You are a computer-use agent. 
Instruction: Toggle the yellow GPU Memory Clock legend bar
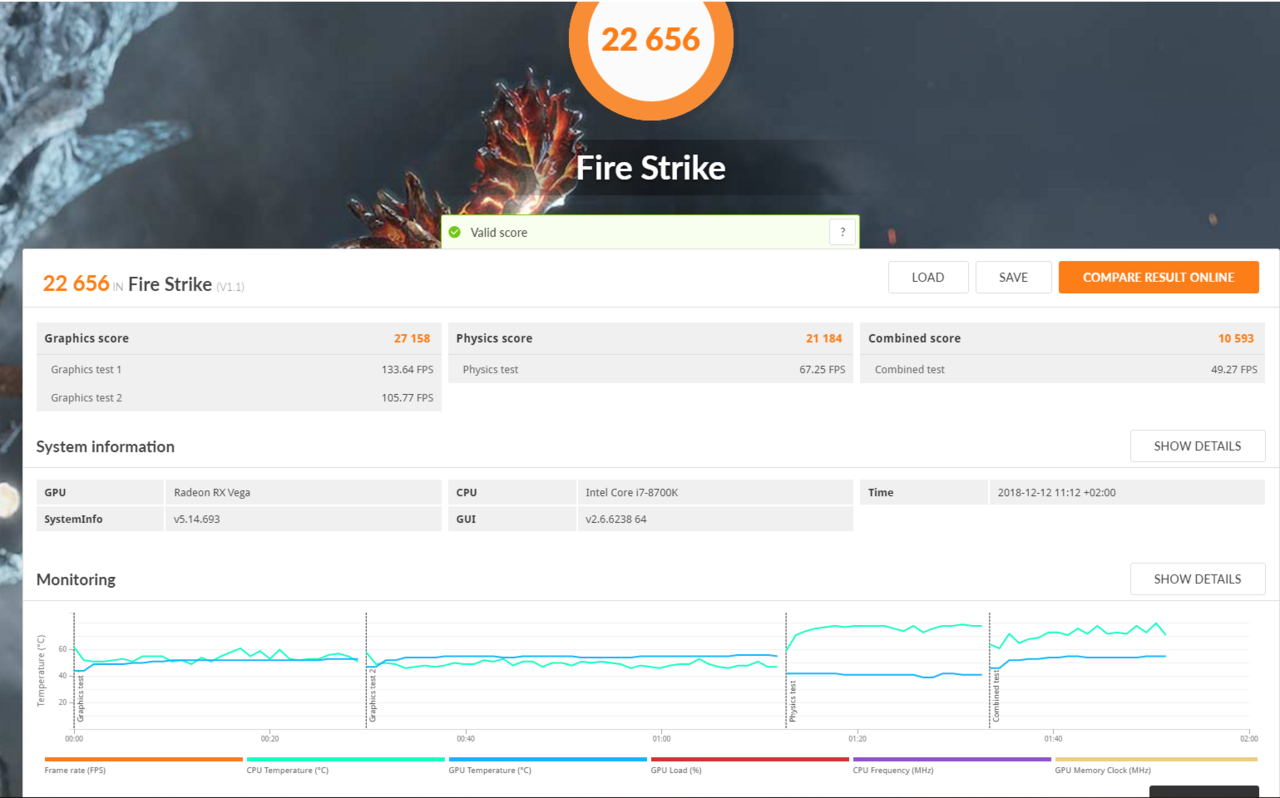(1156, 760)
